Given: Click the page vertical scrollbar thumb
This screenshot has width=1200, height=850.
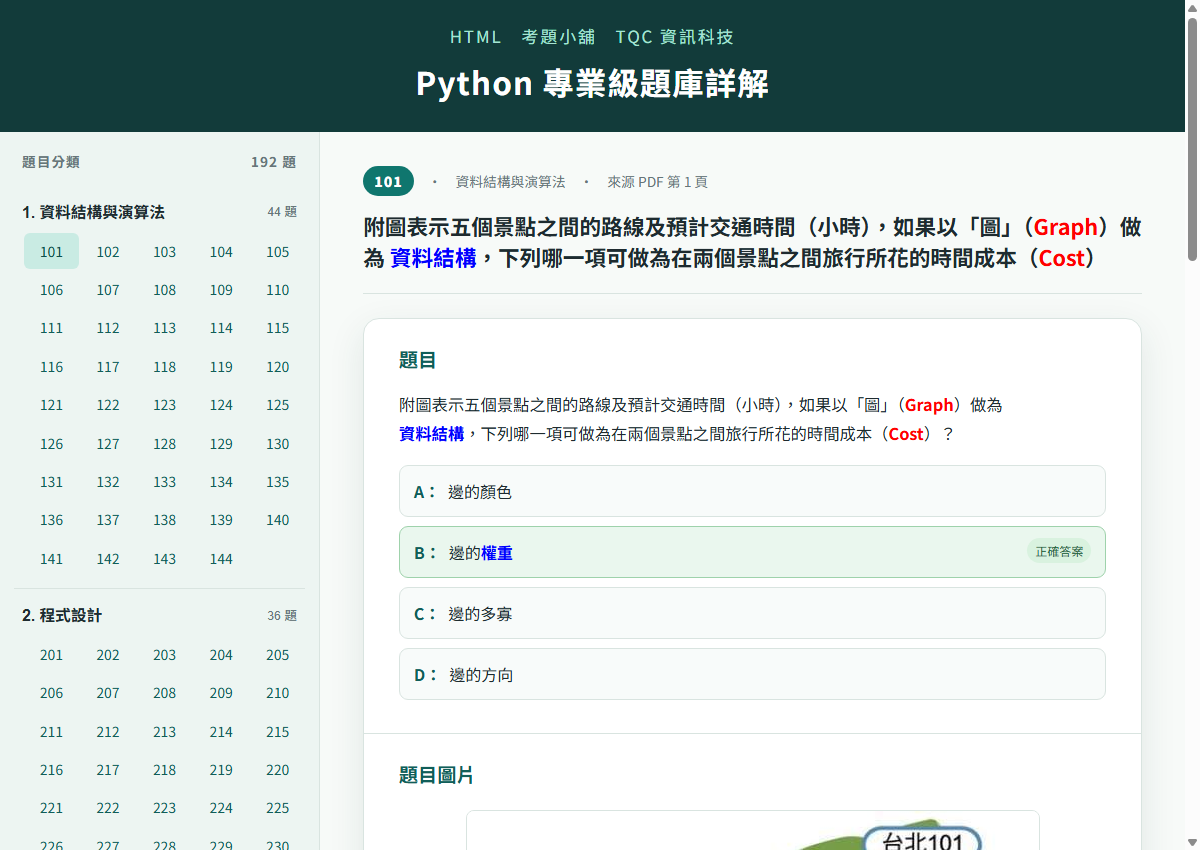Looking at the screenshot, I should (1192, 138).
